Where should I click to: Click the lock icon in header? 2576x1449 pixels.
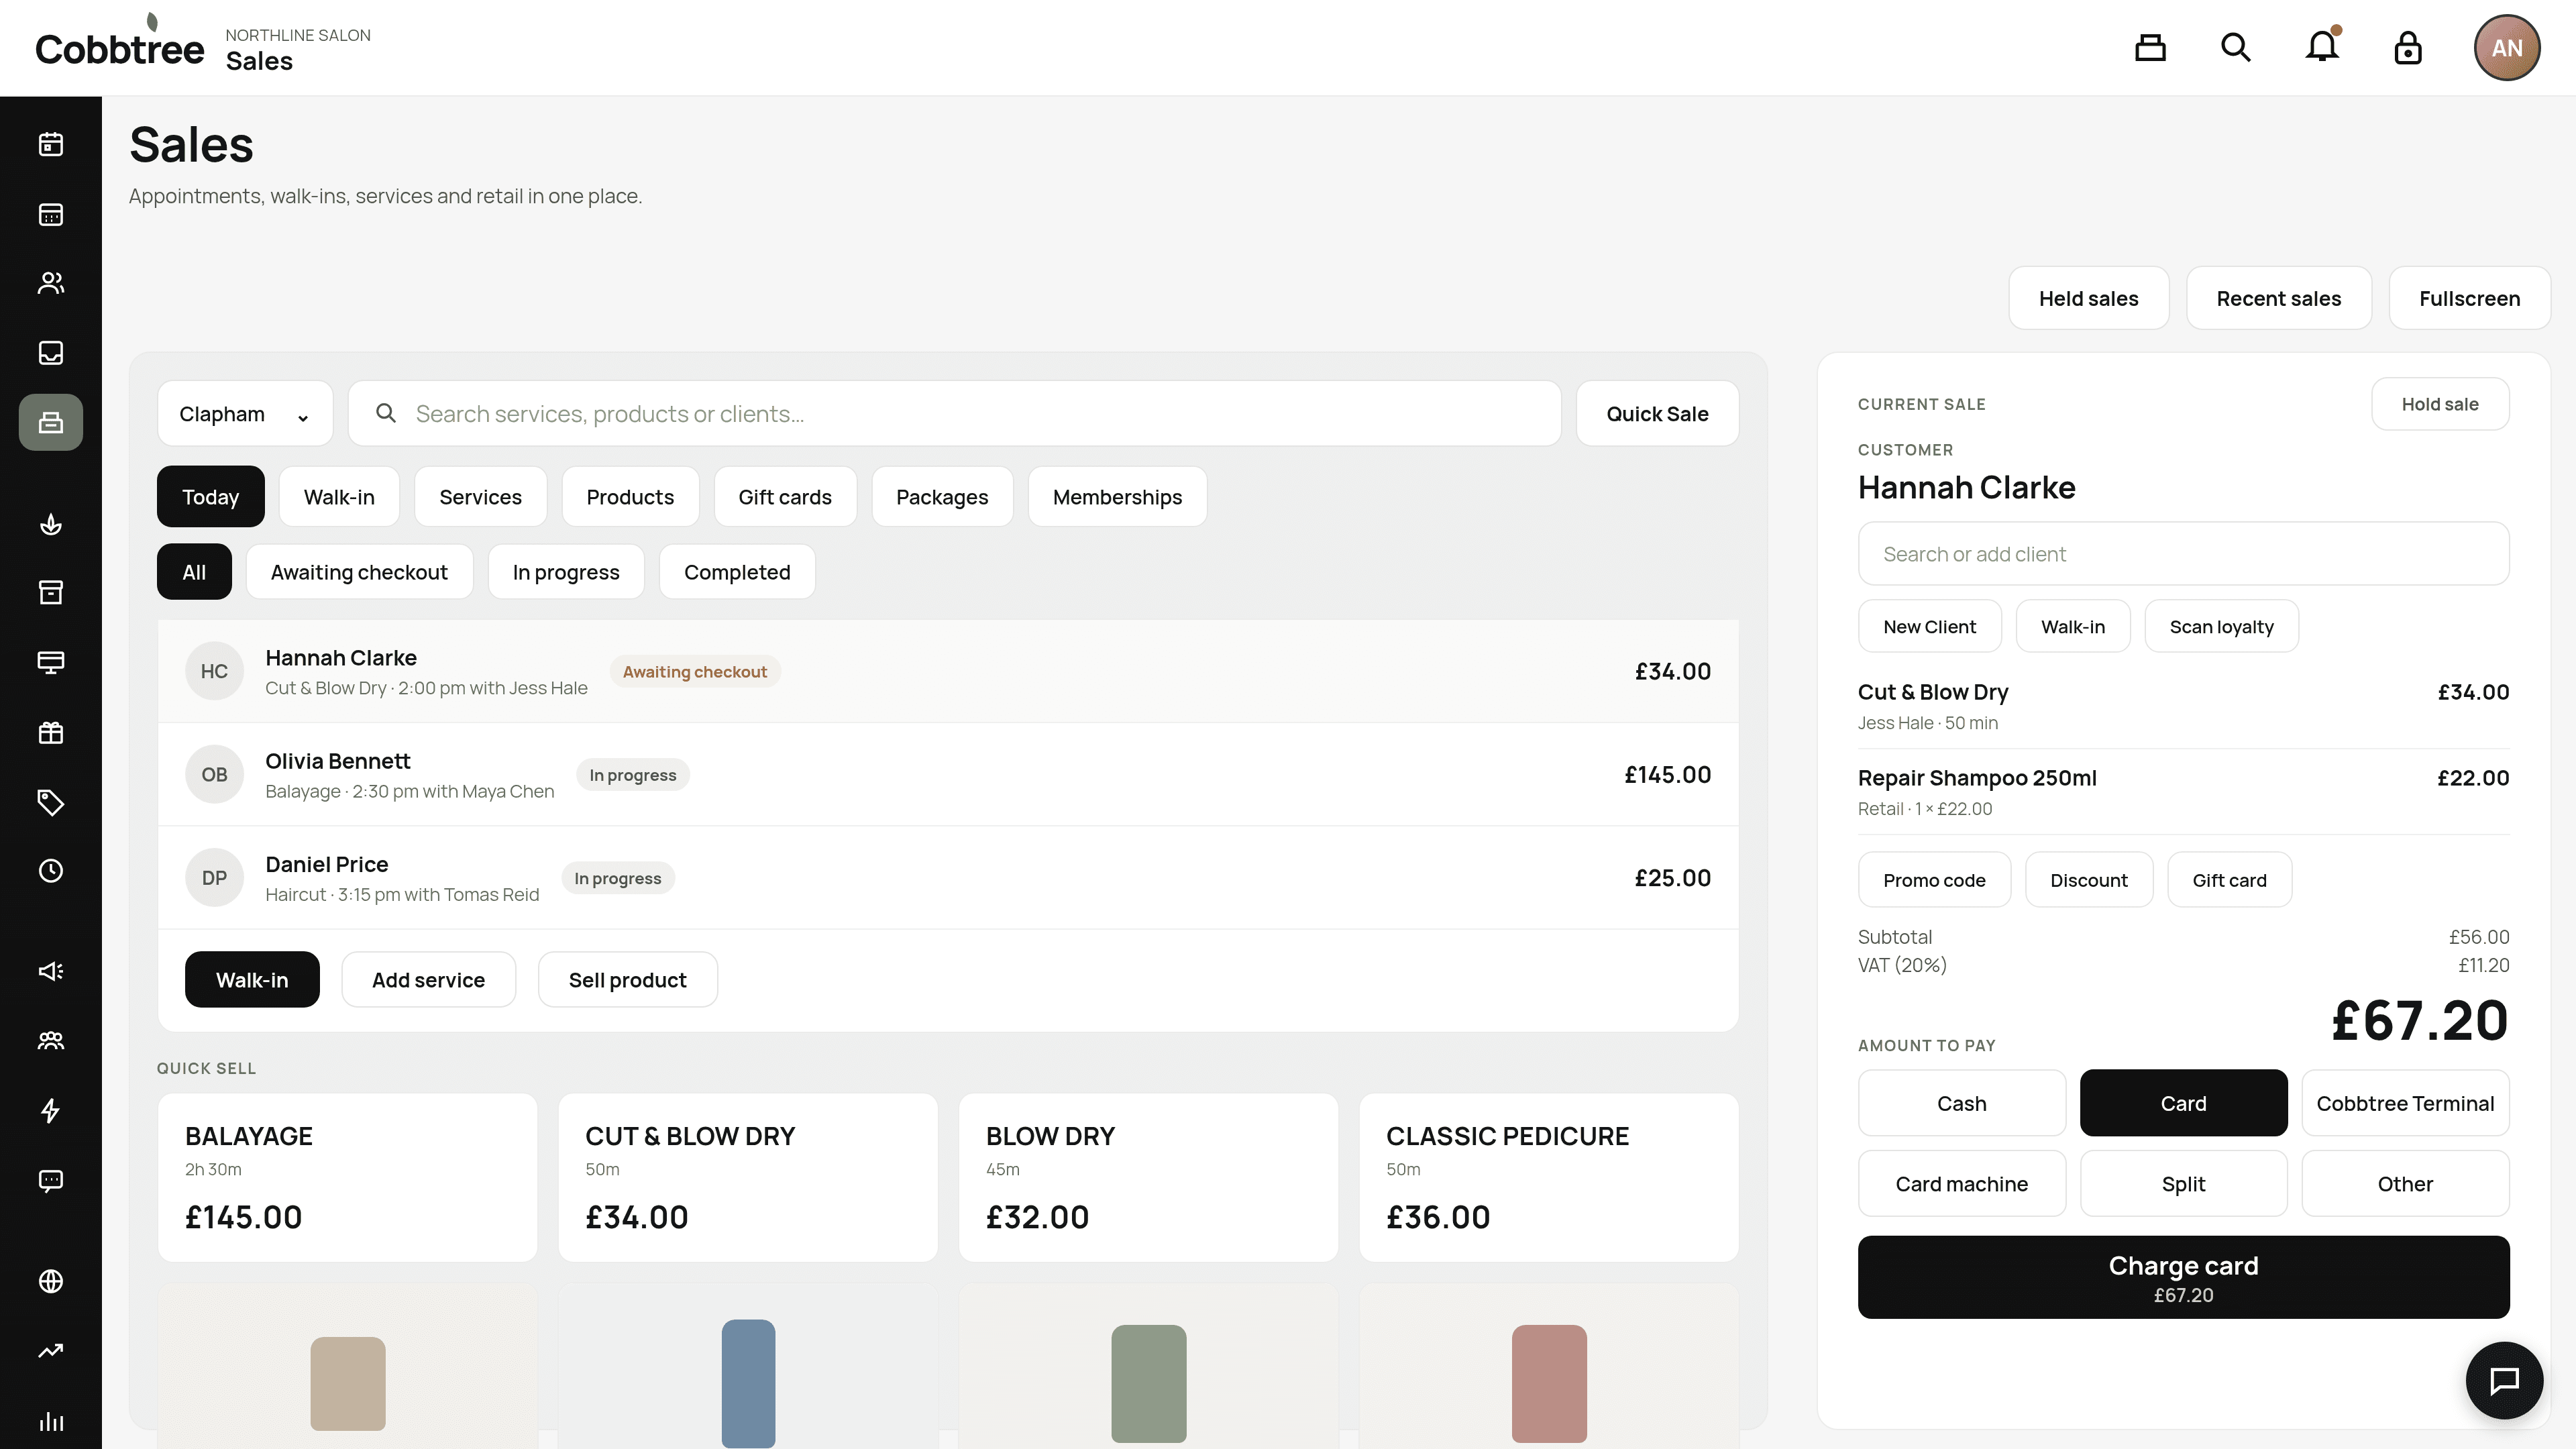pyautogui.click(x=2408, y=48)
